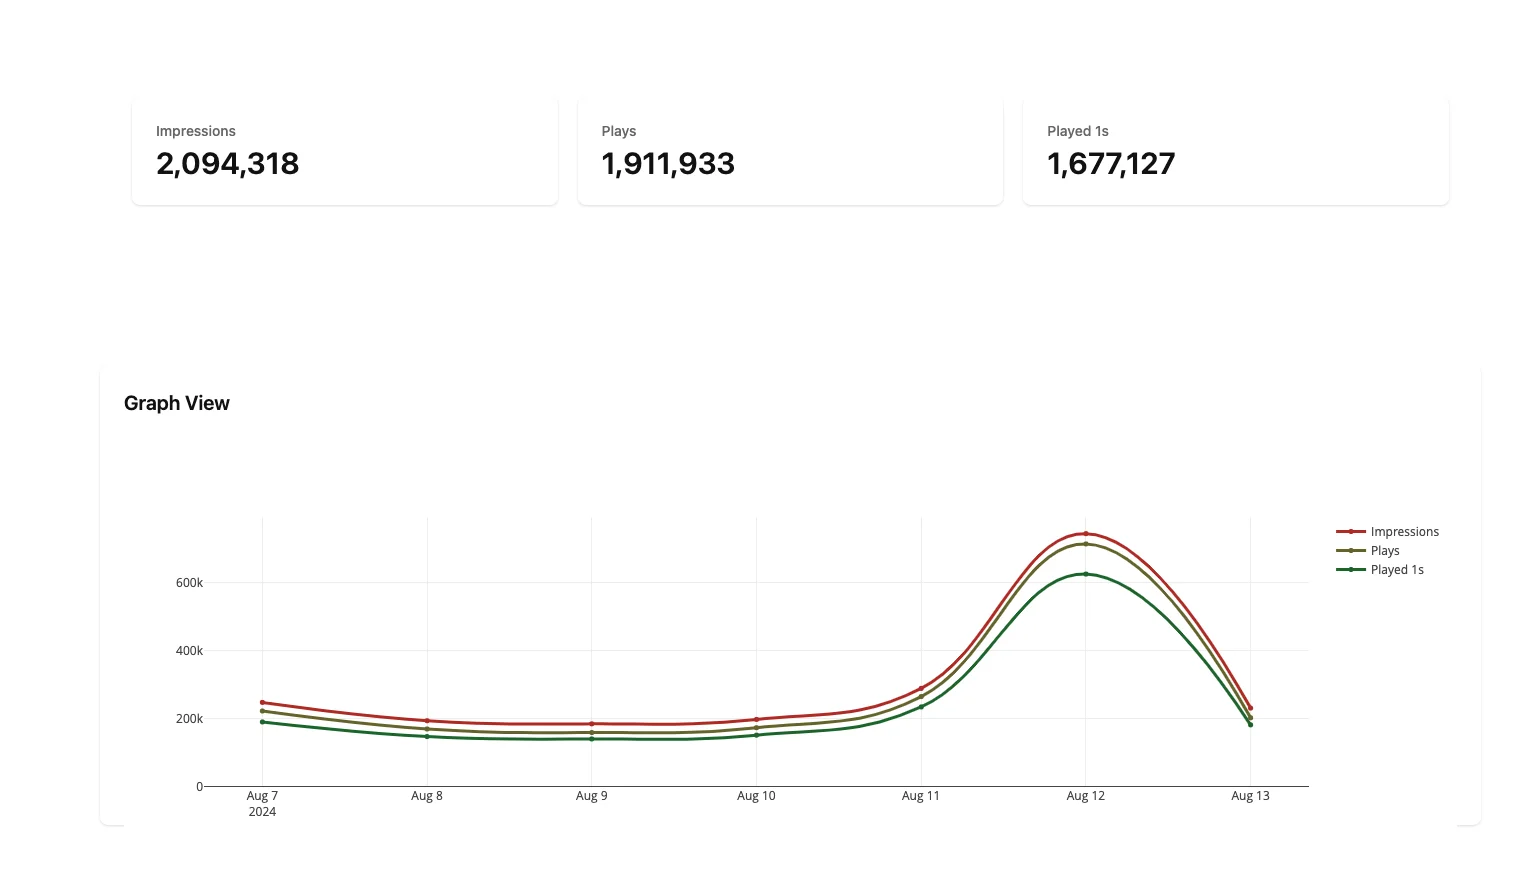
Task: Click the Aug 11 axis label
Action: (x=921, y=796)
